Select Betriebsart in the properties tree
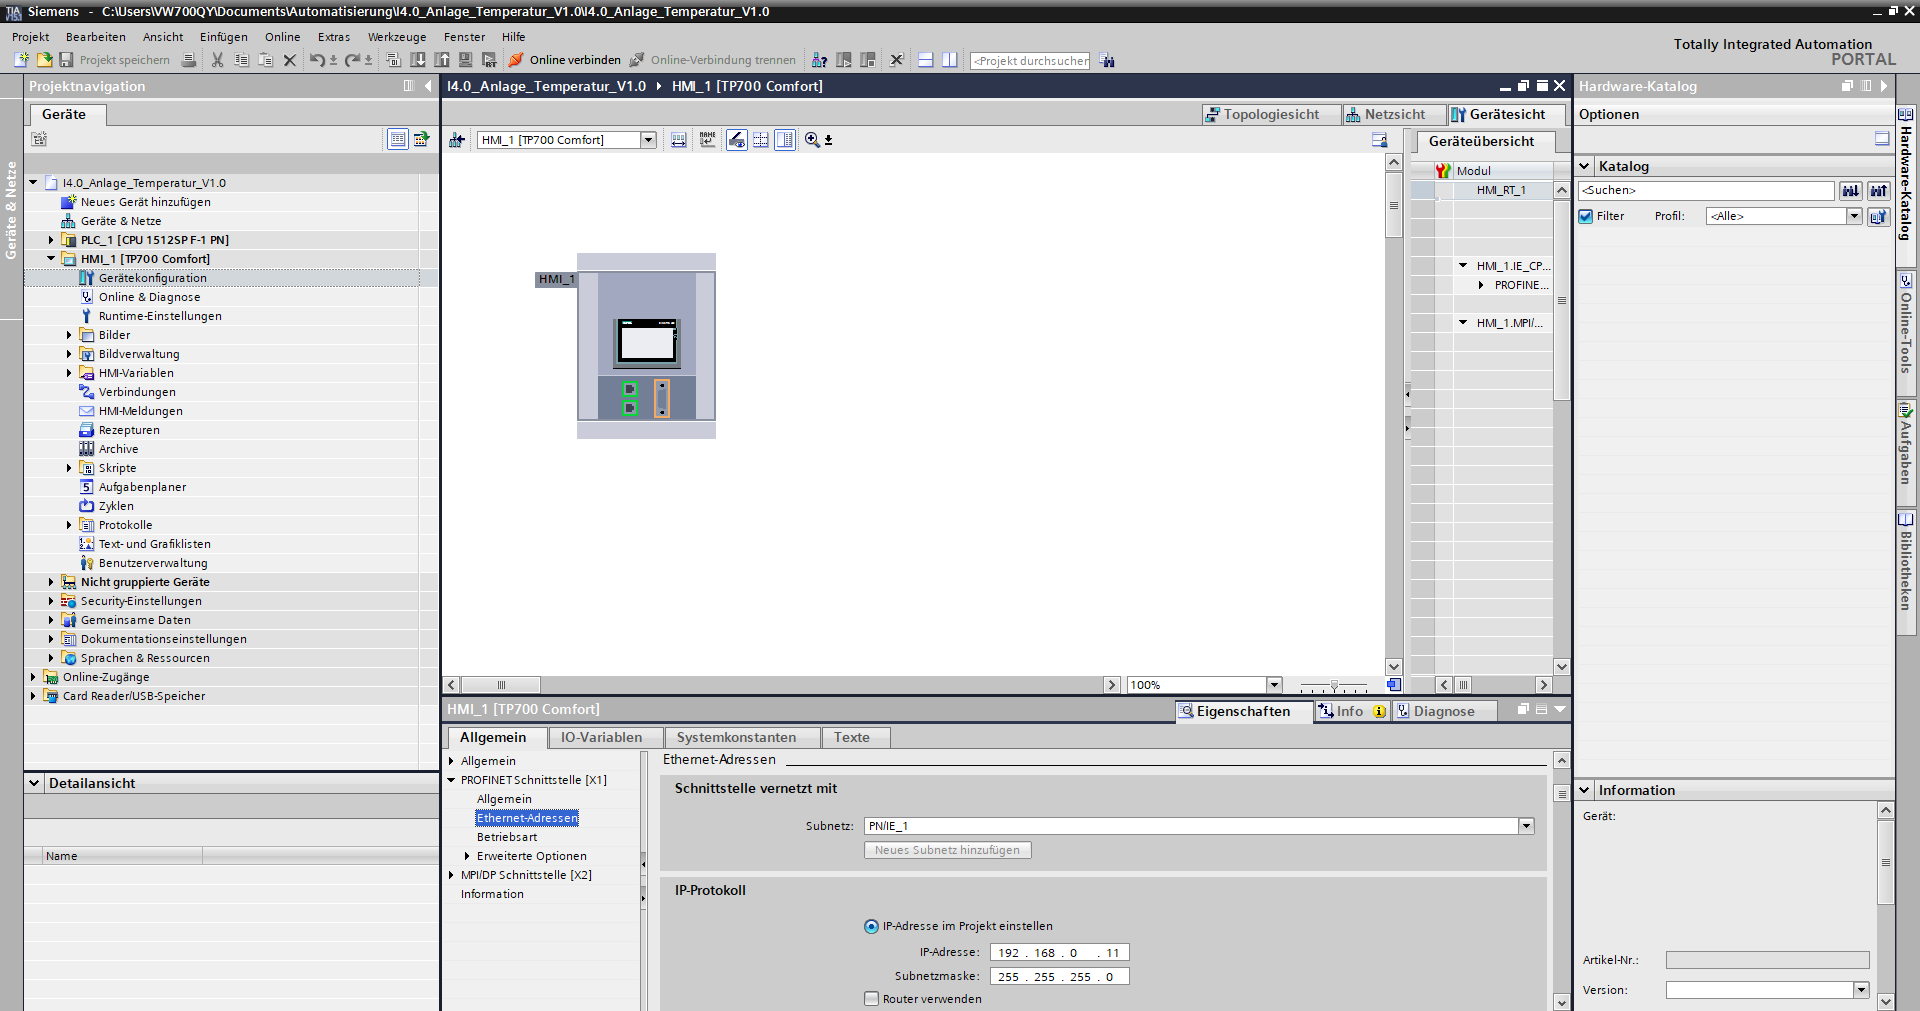The image size is (1920, 1011). pyautogui.click(x=506, y=837)
